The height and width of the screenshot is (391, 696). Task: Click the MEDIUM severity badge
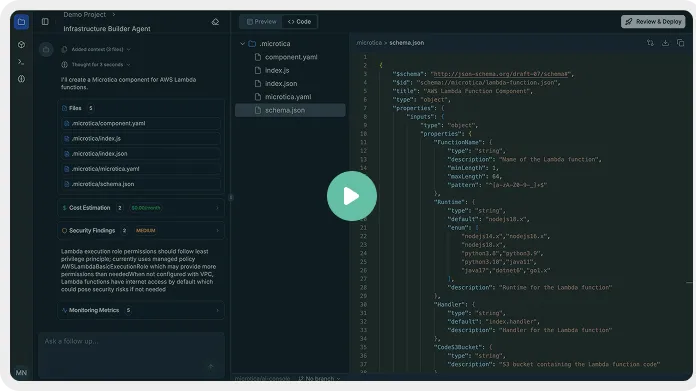[x=146, y=231]
